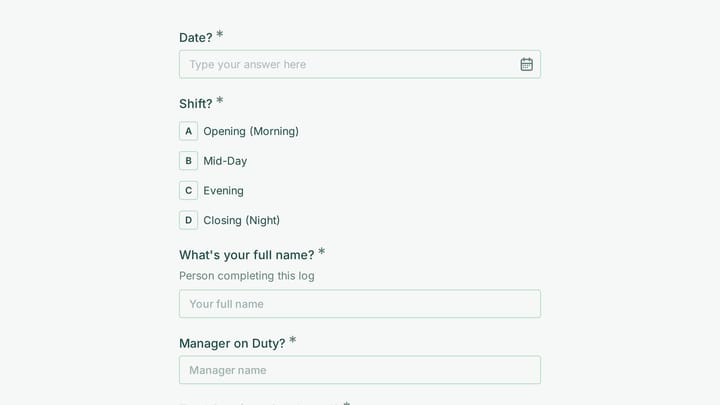This screenshot has height=405, width=720.
Task: Click the required asterisk beside Date?
Action: [x=219, y=34]
